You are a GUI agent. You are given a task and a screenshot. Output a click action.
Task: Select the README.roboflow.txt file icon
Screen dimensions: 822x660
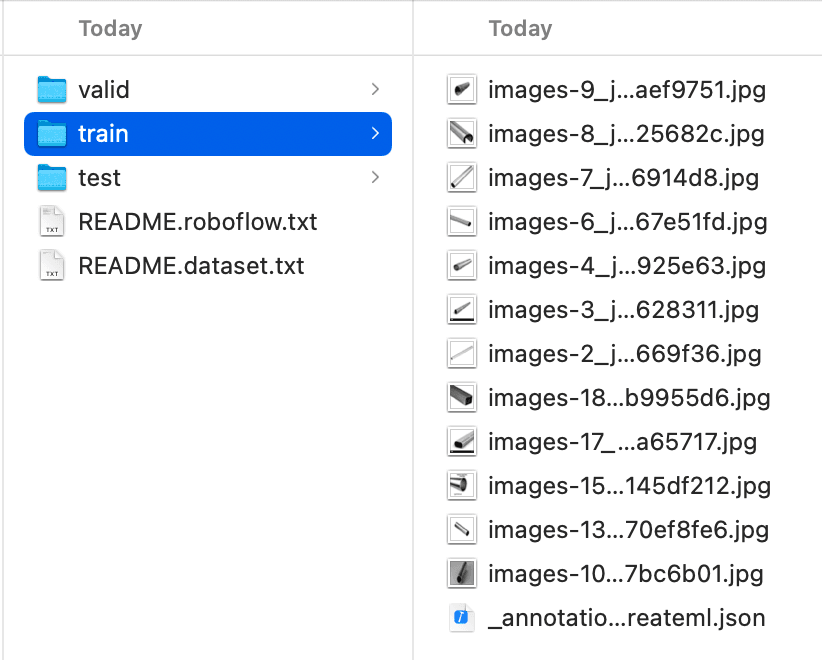52,221
